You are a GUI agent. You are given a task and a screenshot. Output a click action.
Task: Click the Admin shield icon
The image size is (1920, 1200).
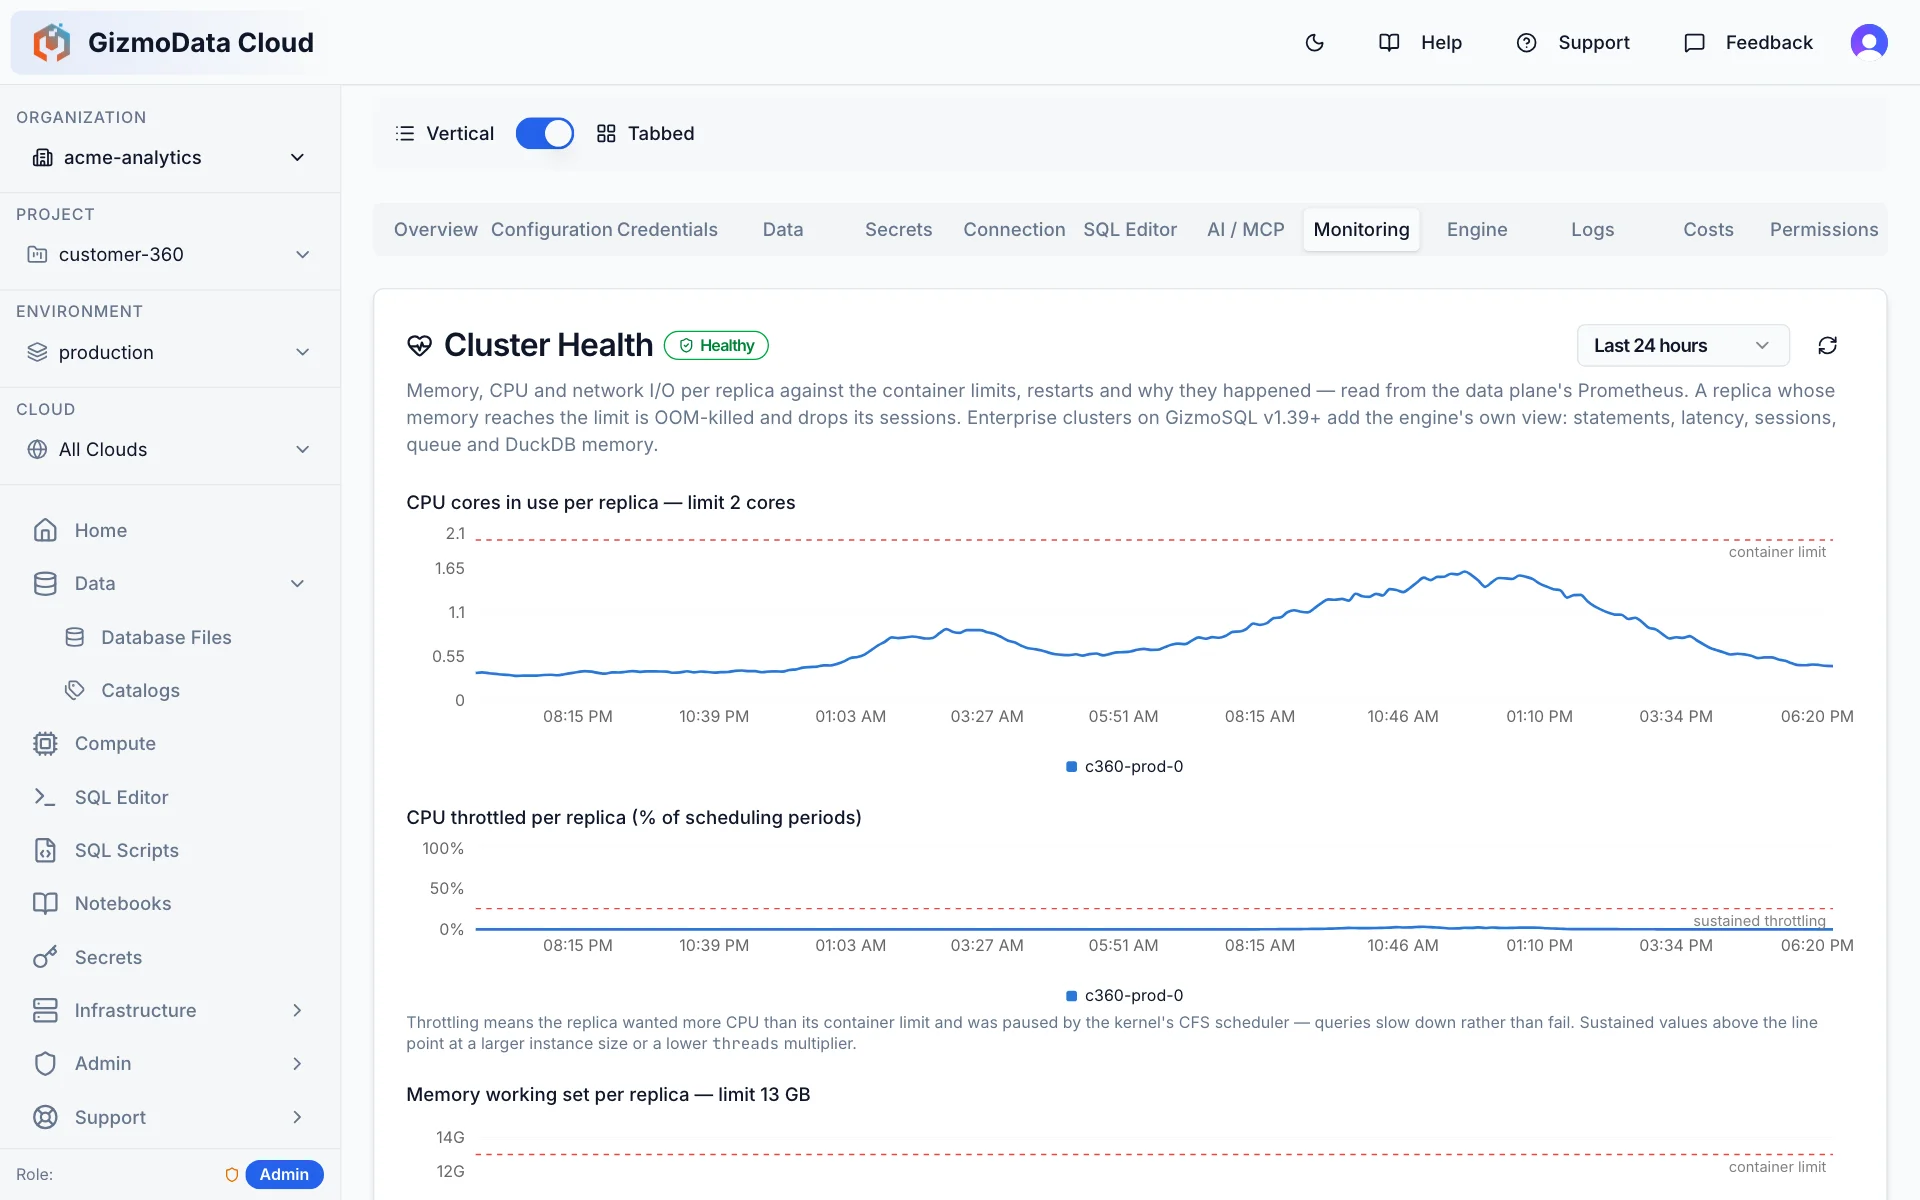(45, 1063)
